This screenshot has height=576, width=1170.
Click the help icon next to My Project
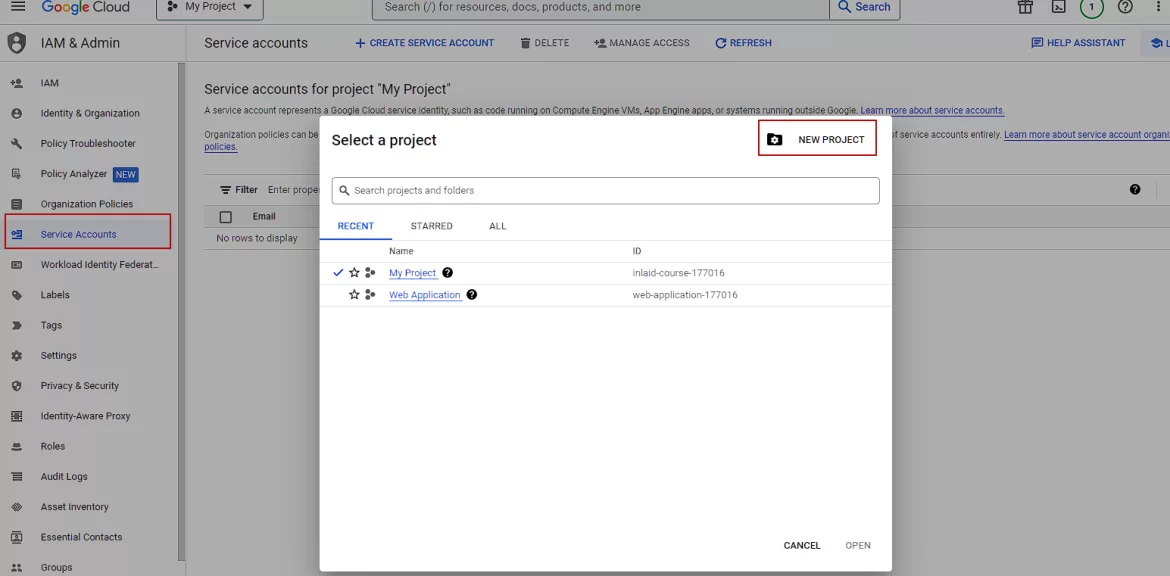pyautogui.click(x=448, y=272)
